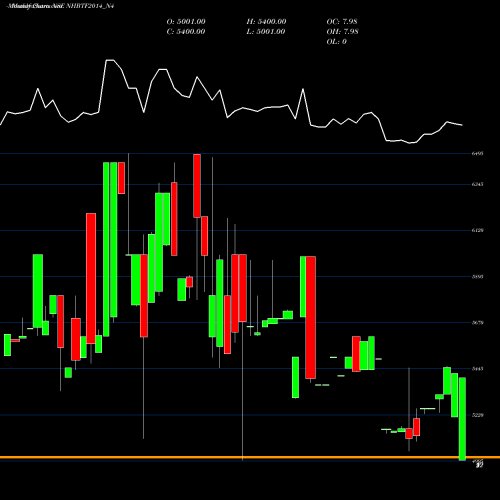Viewport: 500px width, 500px height.
Task: Click the orange horizontal price line
Action: point(250,457)
